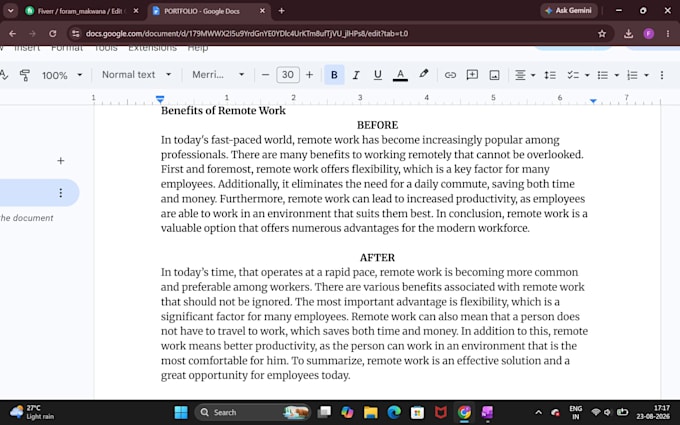The width and height of the screenshot is (680, 425).
Task: Click the font size field showing 30
Action: pos(288,75)
